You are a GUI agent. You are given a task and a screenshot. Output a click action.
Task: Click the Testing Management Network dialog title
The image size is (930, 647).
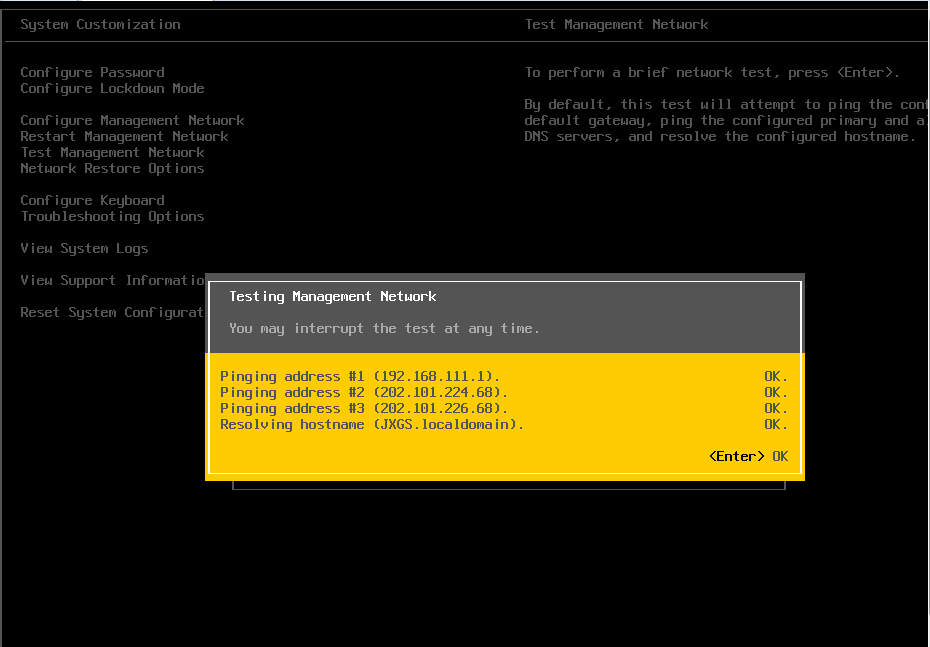point(332,296)
